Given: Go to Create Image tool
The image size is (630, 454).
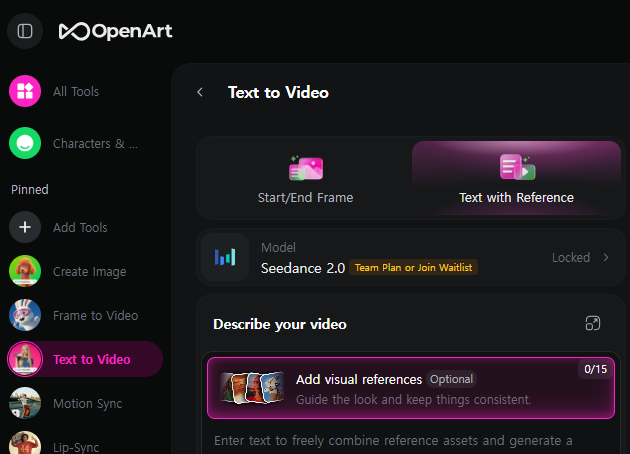Looking at the screenshot, I should (90, 272).
